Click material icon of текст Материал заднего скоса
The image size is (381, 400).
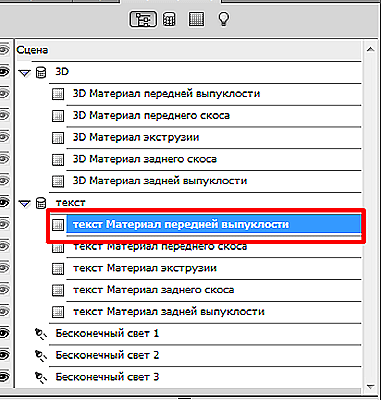click(x=58, y=290)
